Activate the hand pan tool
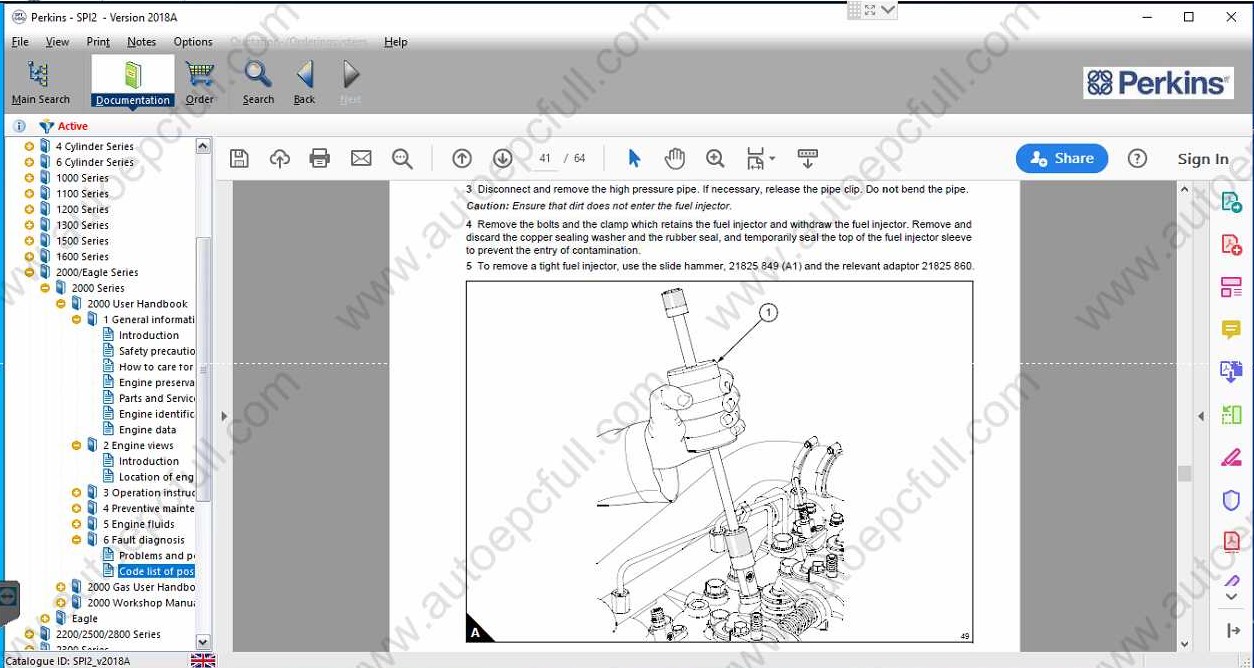Viewport: 1254px width, 668px height. click(x=675, y=158)
